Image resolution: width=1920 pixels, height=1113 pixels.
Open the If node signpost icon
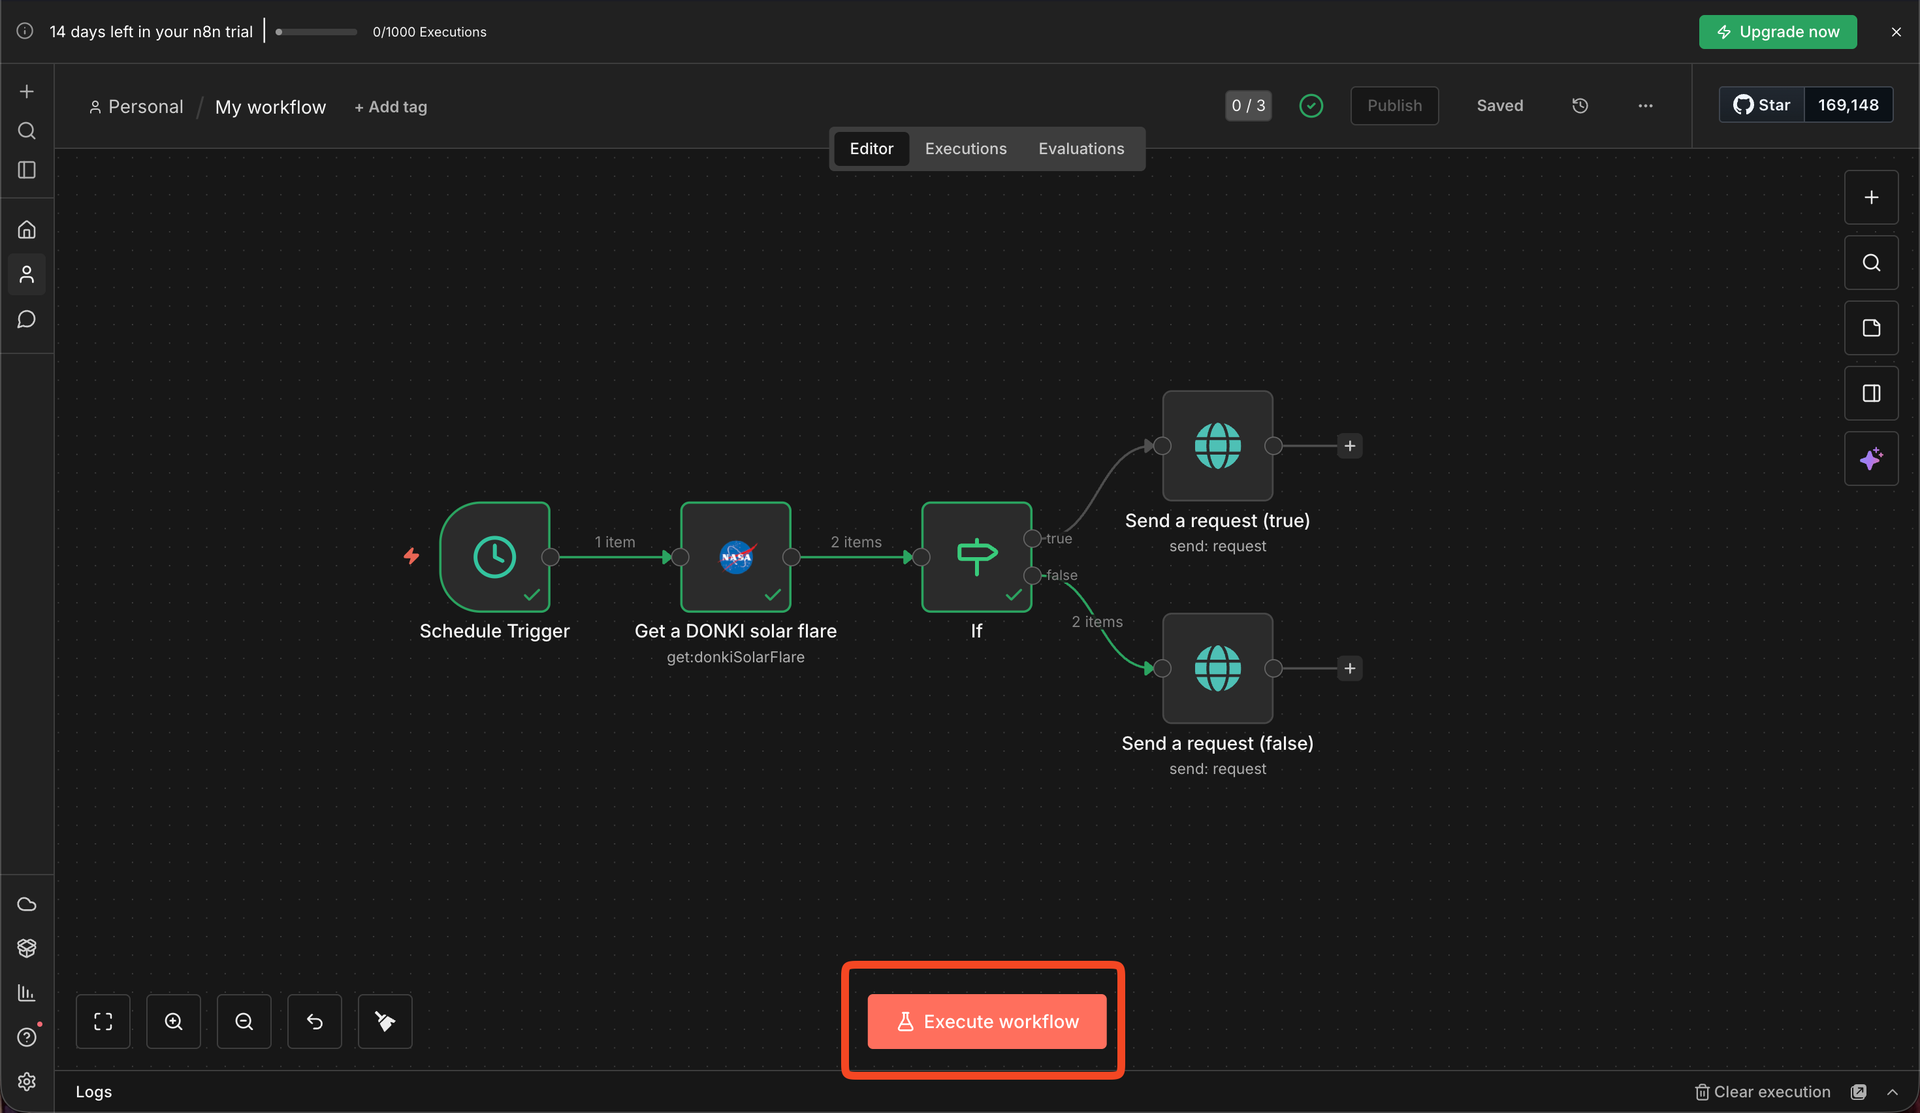click(x=976, y=557)
